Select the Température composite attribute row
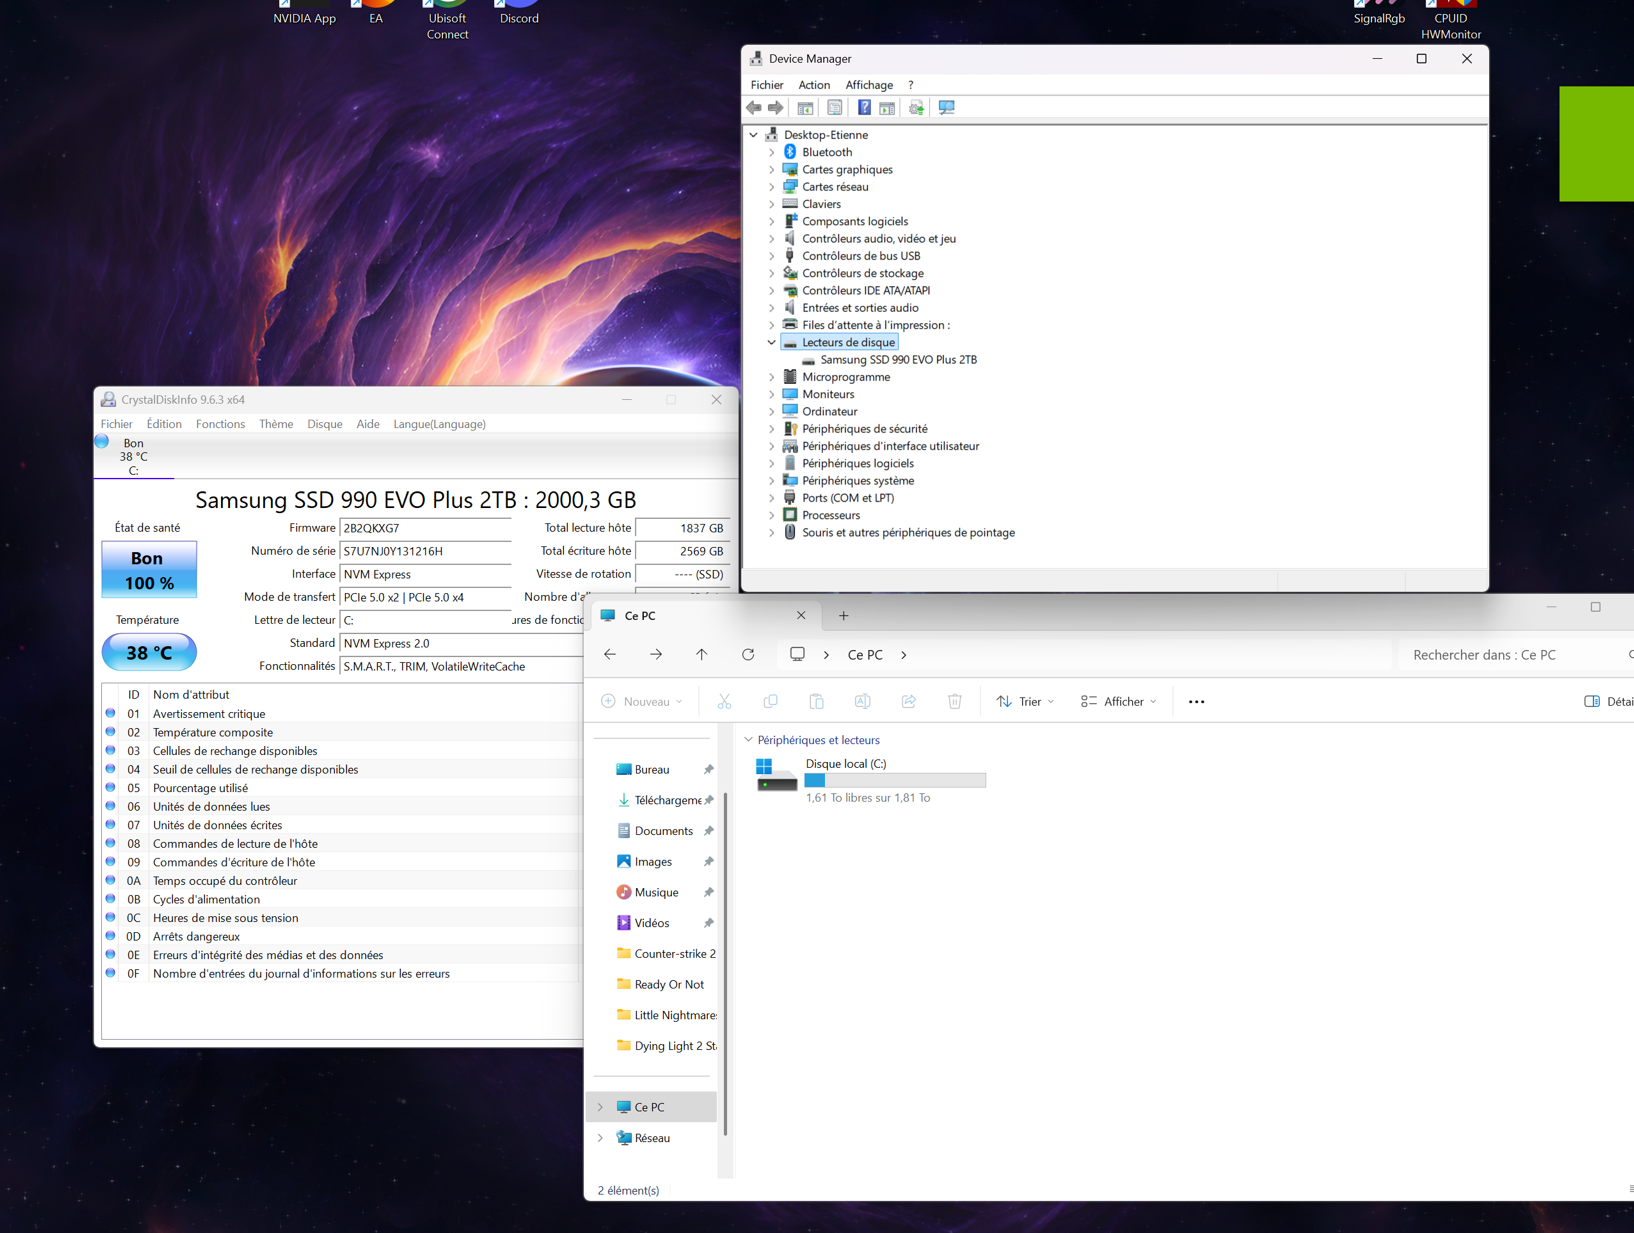The width and height of the screenshot is (1634, 1233). 340,733
